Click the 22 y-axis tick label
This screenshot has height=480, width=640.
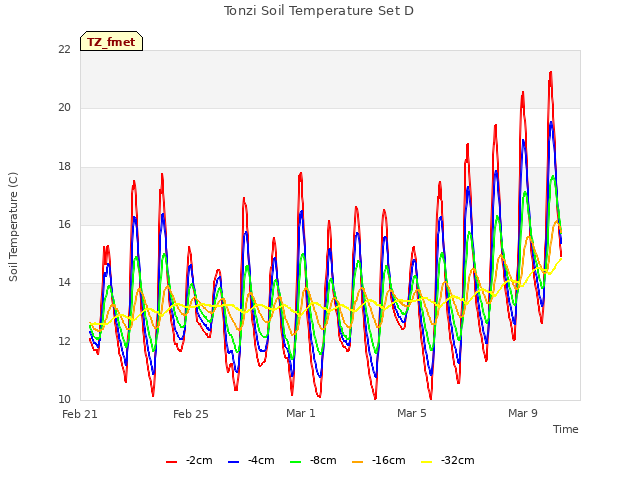[64, 50]
